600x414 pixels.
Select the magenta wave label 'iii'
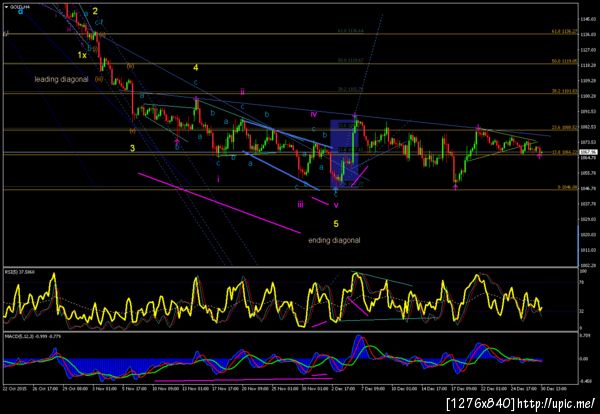coord(300,205)
